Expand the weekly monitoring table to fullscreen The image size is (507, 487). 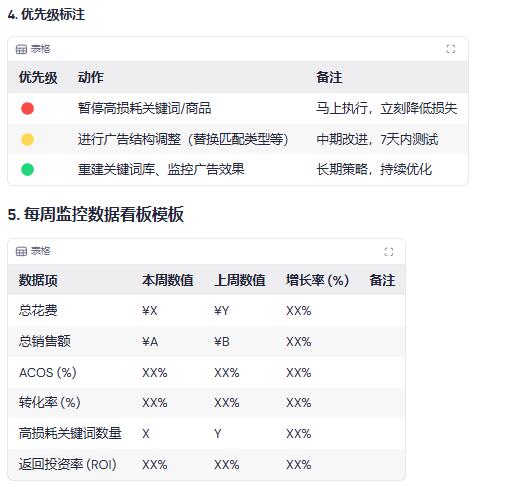[389, 252]
